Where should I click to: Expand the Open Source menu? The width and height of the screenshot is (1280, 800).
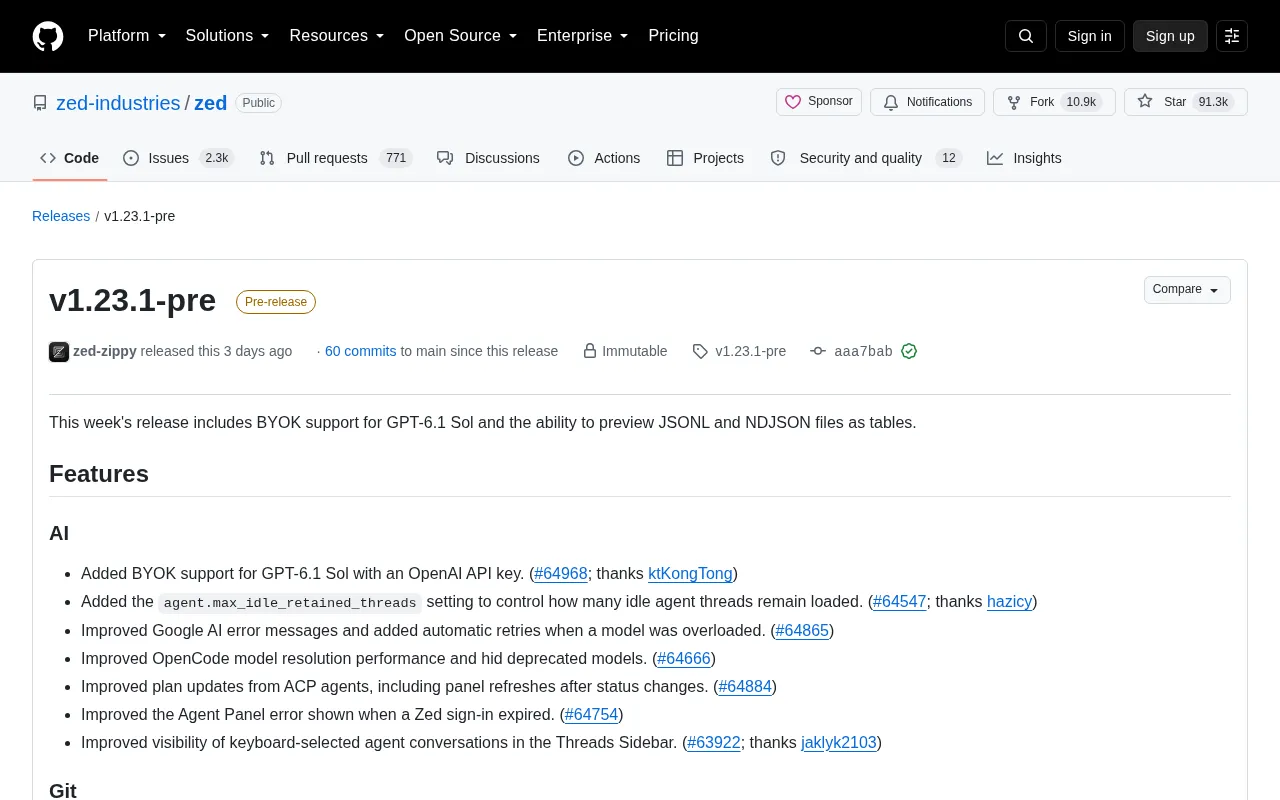[460, 36]
